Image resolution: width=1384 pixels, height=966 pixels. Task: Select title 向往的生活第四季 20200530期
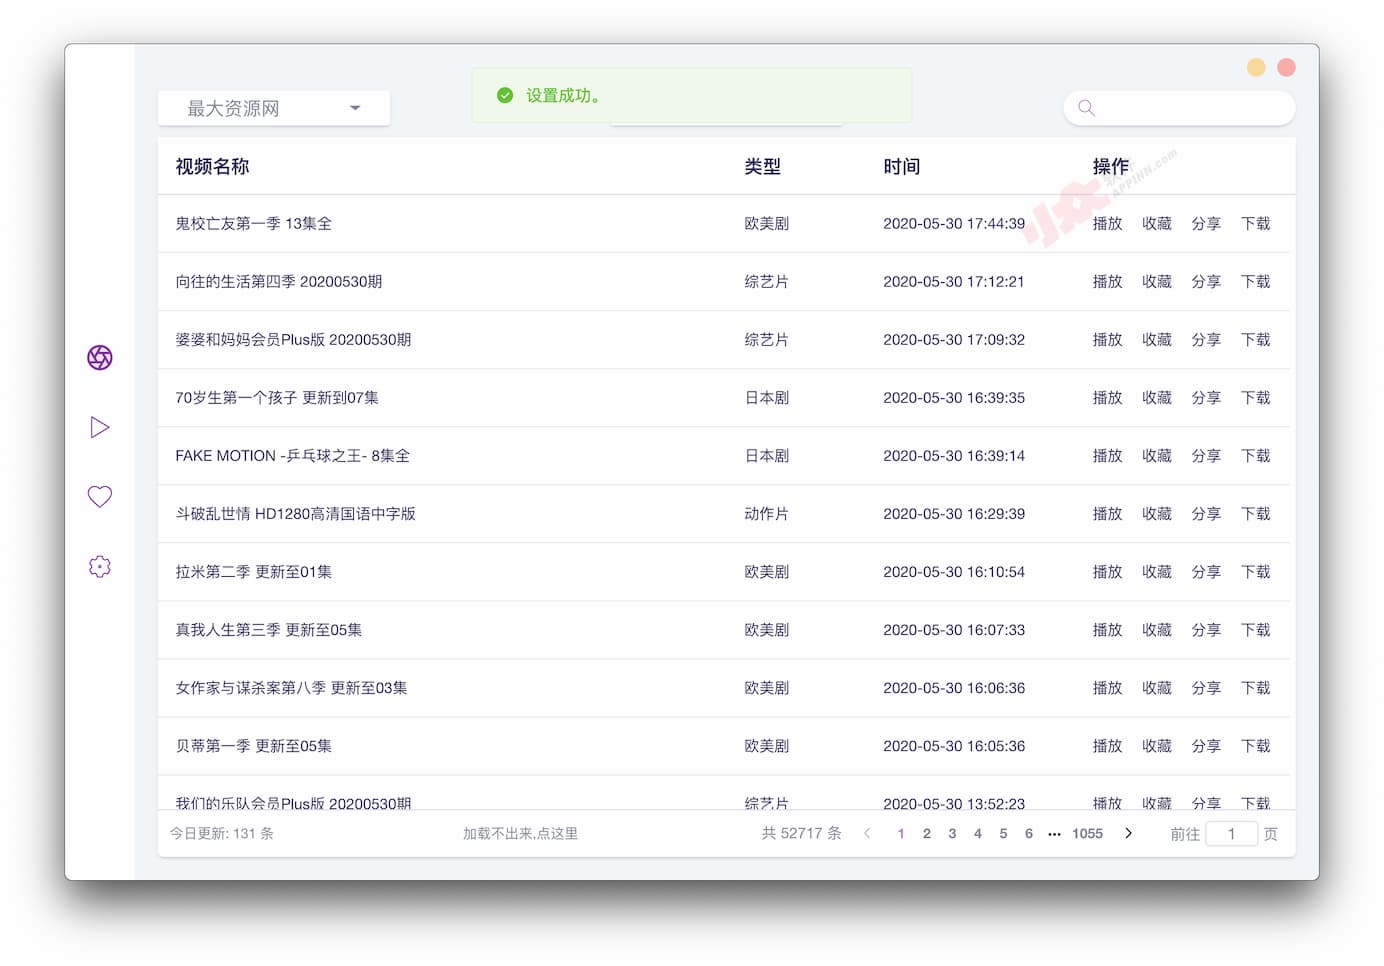[279, 282]
